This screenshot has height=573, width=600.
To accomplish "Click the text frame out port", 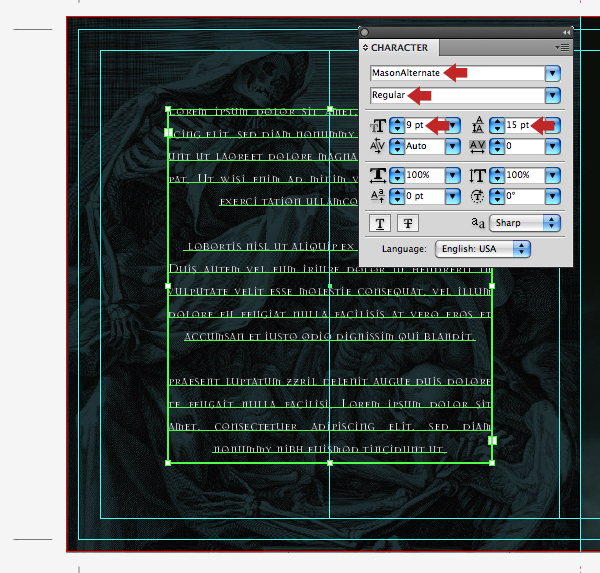I will (492, 441).
